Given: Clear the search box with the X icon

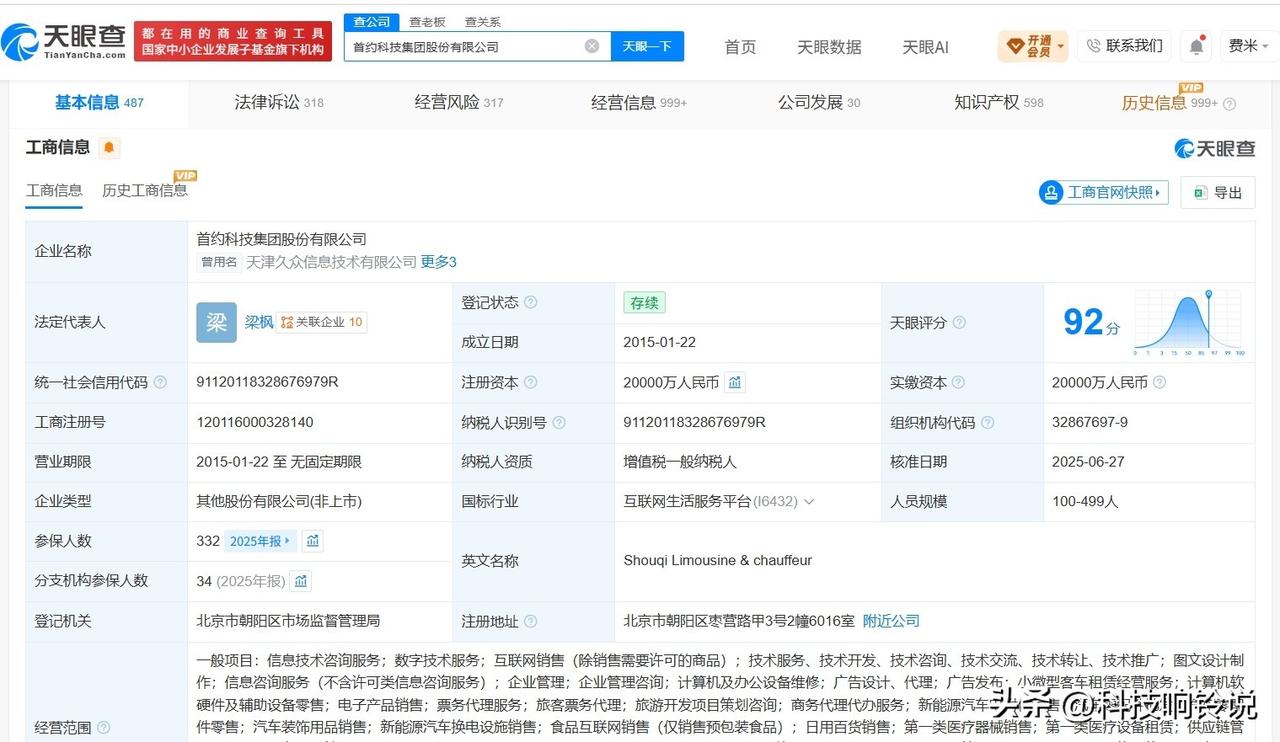Looking at the screenshot, I should (592, 46).
